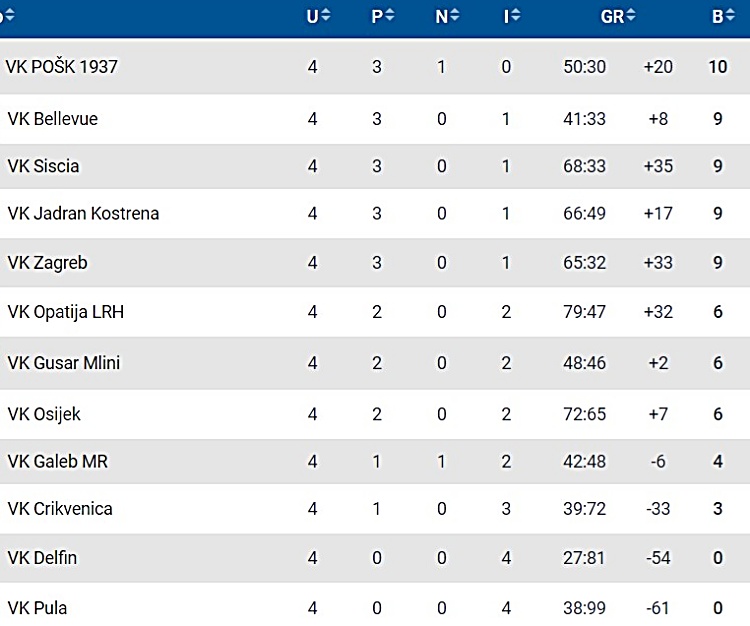Viewport: 750px width, 626px height.
Task: Click sort arrows of the team name column
Action: click(x=9, y=15)
